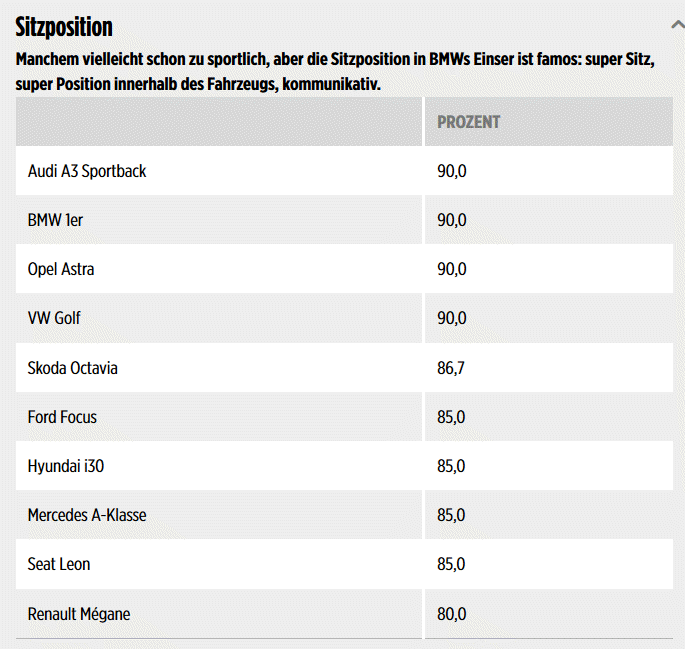Click the Renault Mégane entry
Image resolution: width=685 pixels, height=649 pixels.
click(x=79, y=613)
